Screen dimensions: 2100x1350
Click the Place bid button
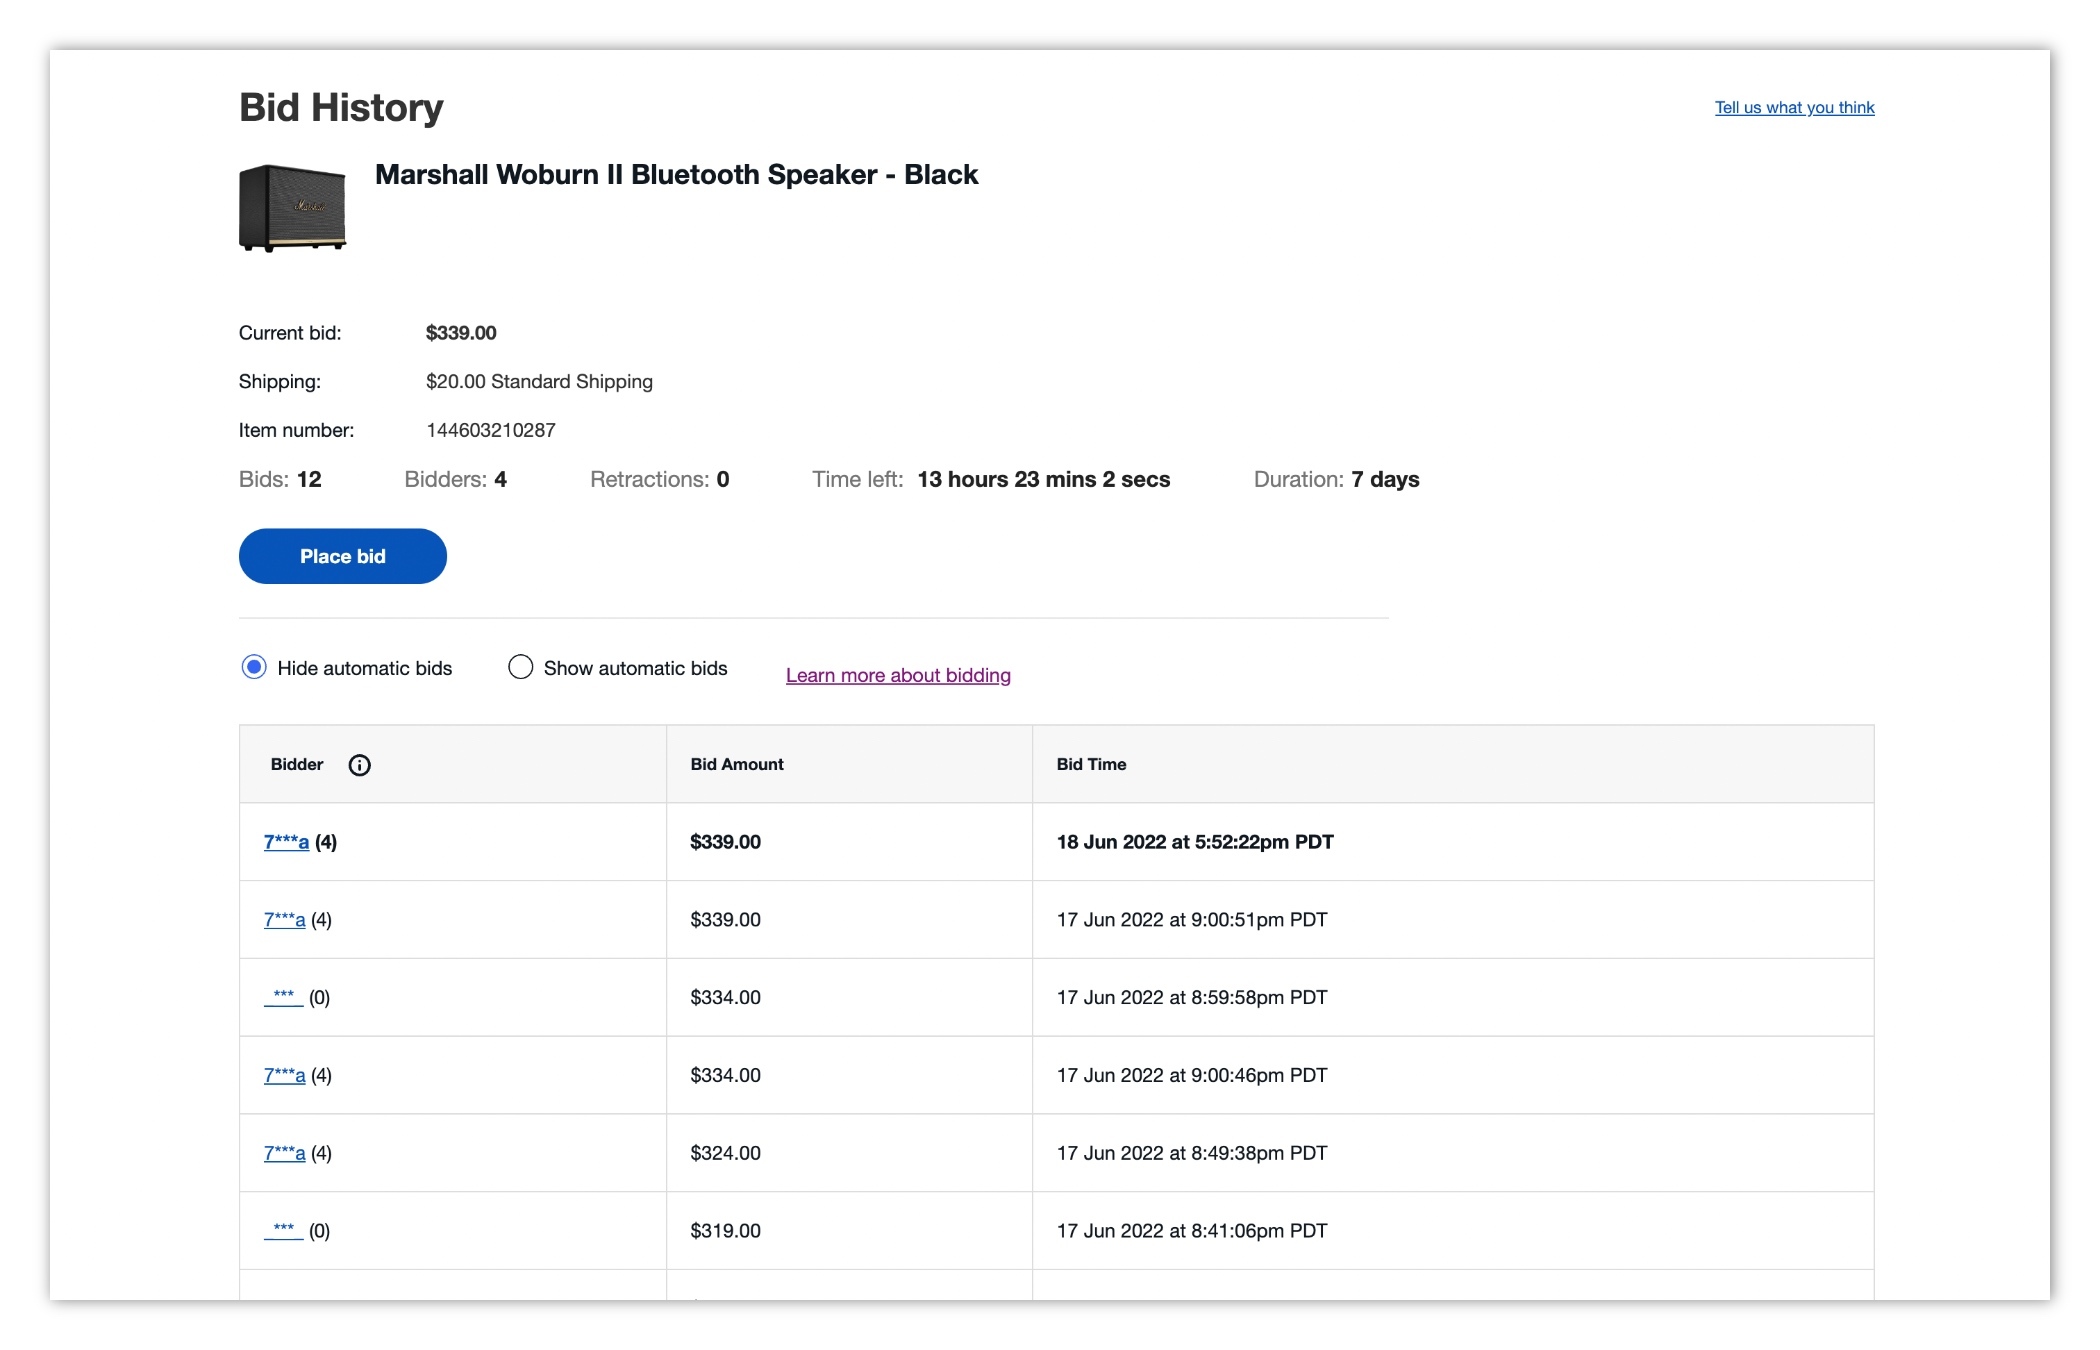pos(342,556)
